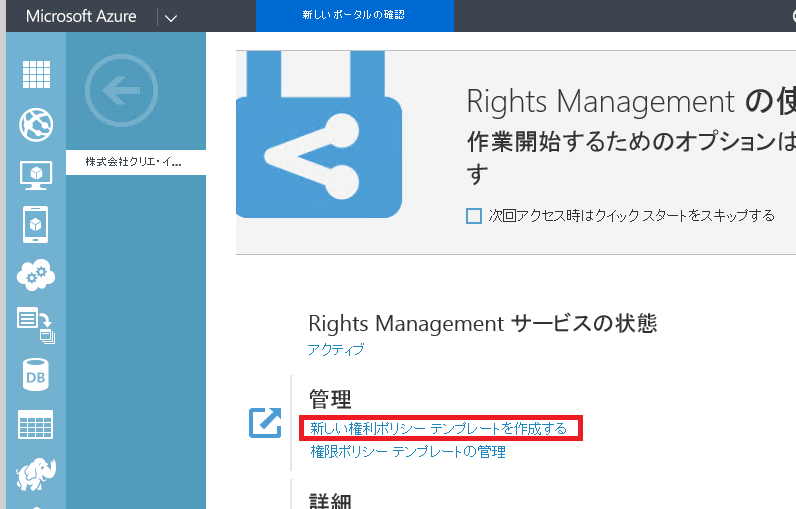
Task: Click the 管理 section heading
Action: (x=330, y=399)
